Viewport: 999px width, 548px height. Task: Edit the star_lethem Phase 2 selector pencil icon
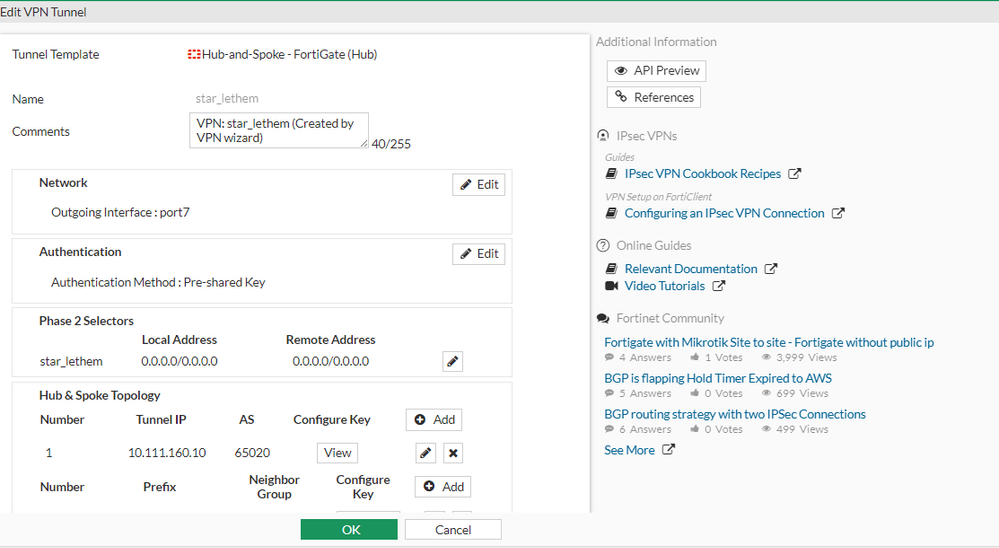[x=453, y=361]
